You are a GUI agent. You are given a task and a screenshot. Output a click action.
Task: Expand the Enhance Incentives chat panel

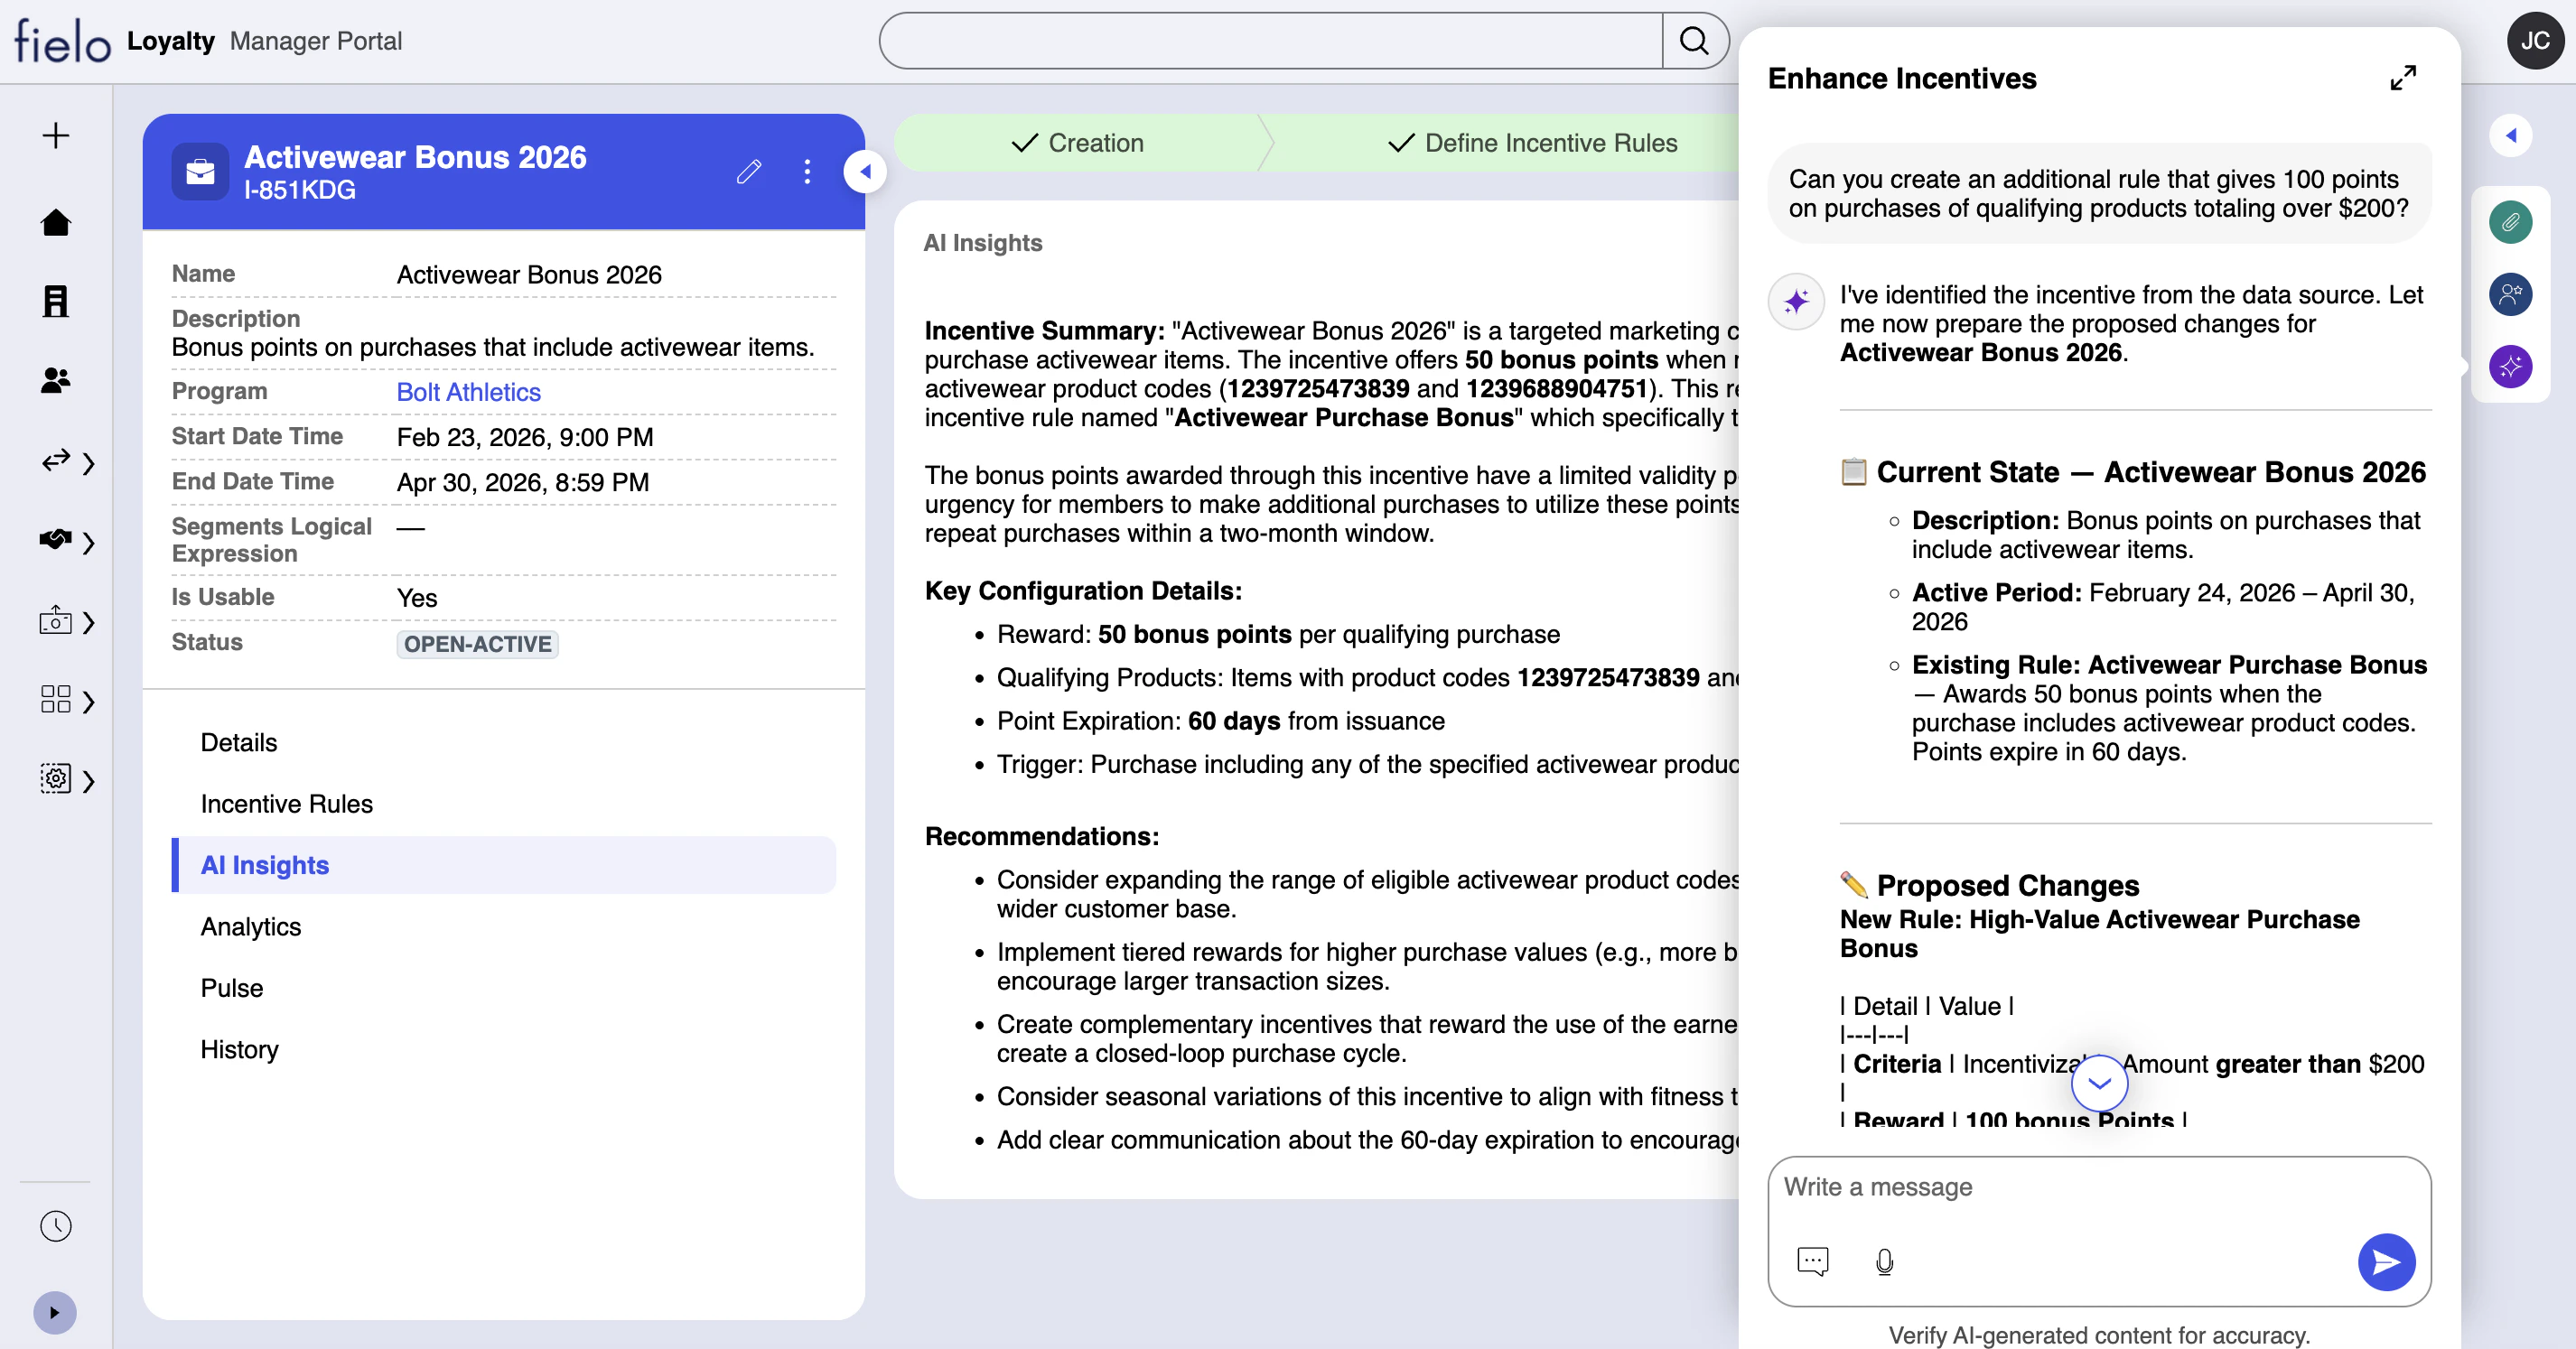[x=2402, y=78]
